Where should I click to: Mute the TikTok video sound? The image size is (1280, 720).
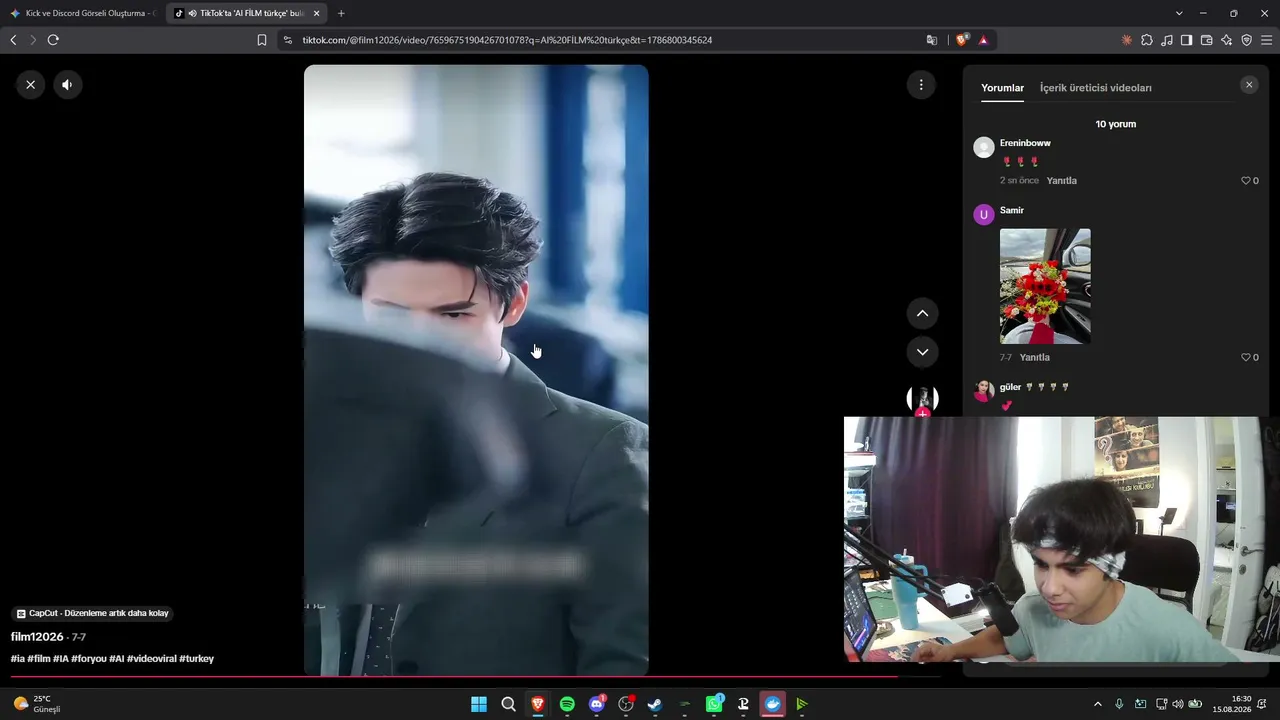(x=67, y=85)
